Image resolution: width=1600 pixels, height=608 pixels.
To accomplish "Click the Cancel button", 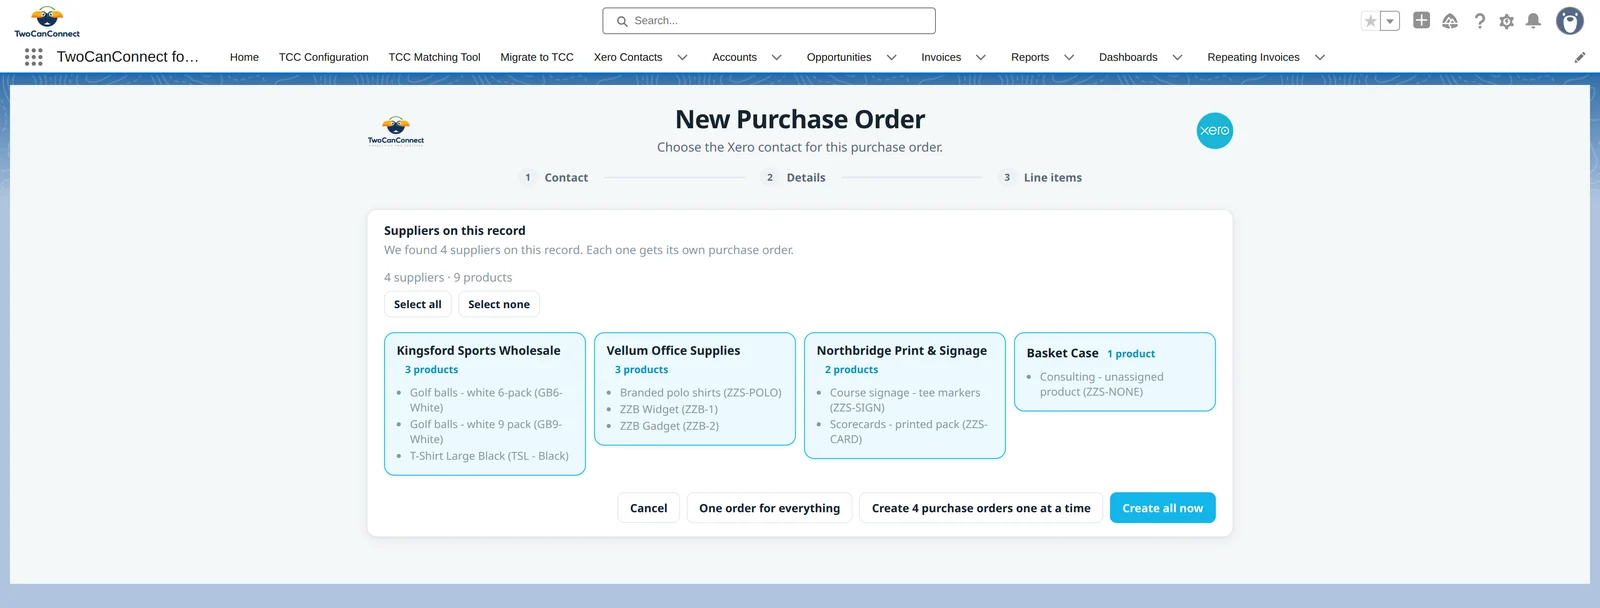I will (x=649, y=508).
